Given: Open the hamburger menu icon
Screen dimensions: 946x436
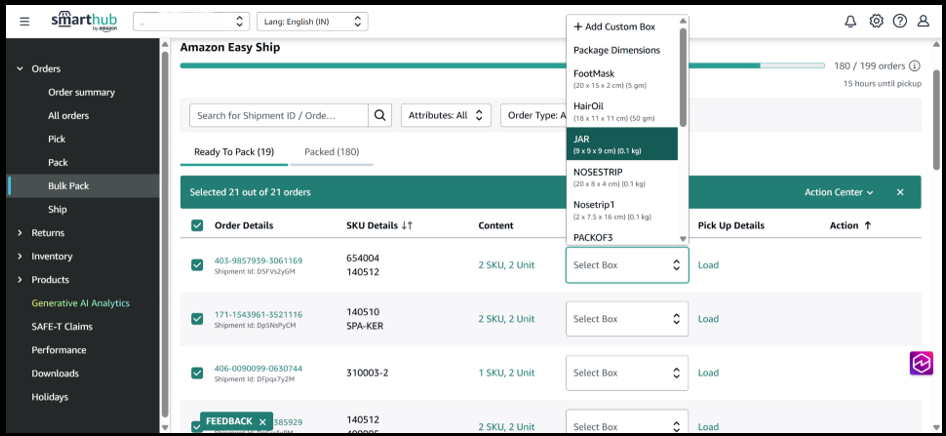Looking at the screenshot, I should 25,21.
